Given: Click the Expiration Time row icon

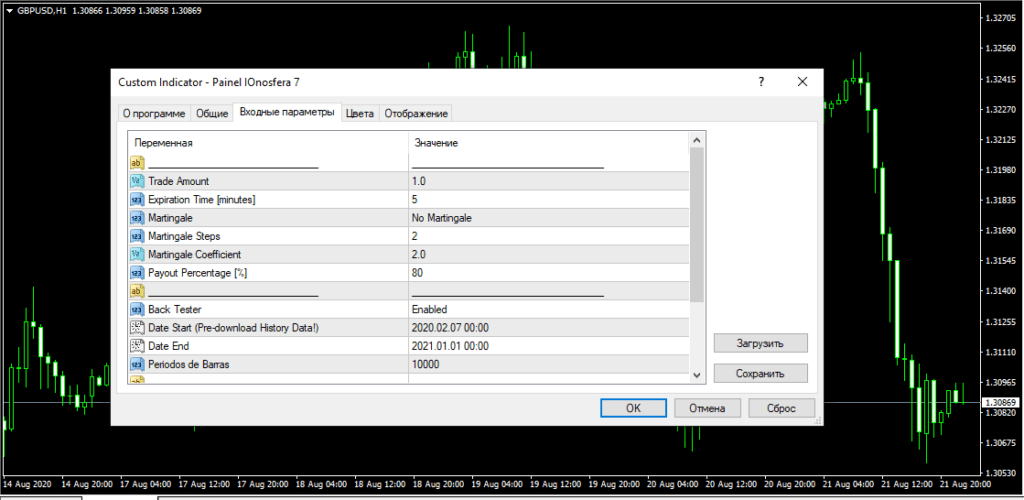Looking at the screenshot, I should 137,199.
